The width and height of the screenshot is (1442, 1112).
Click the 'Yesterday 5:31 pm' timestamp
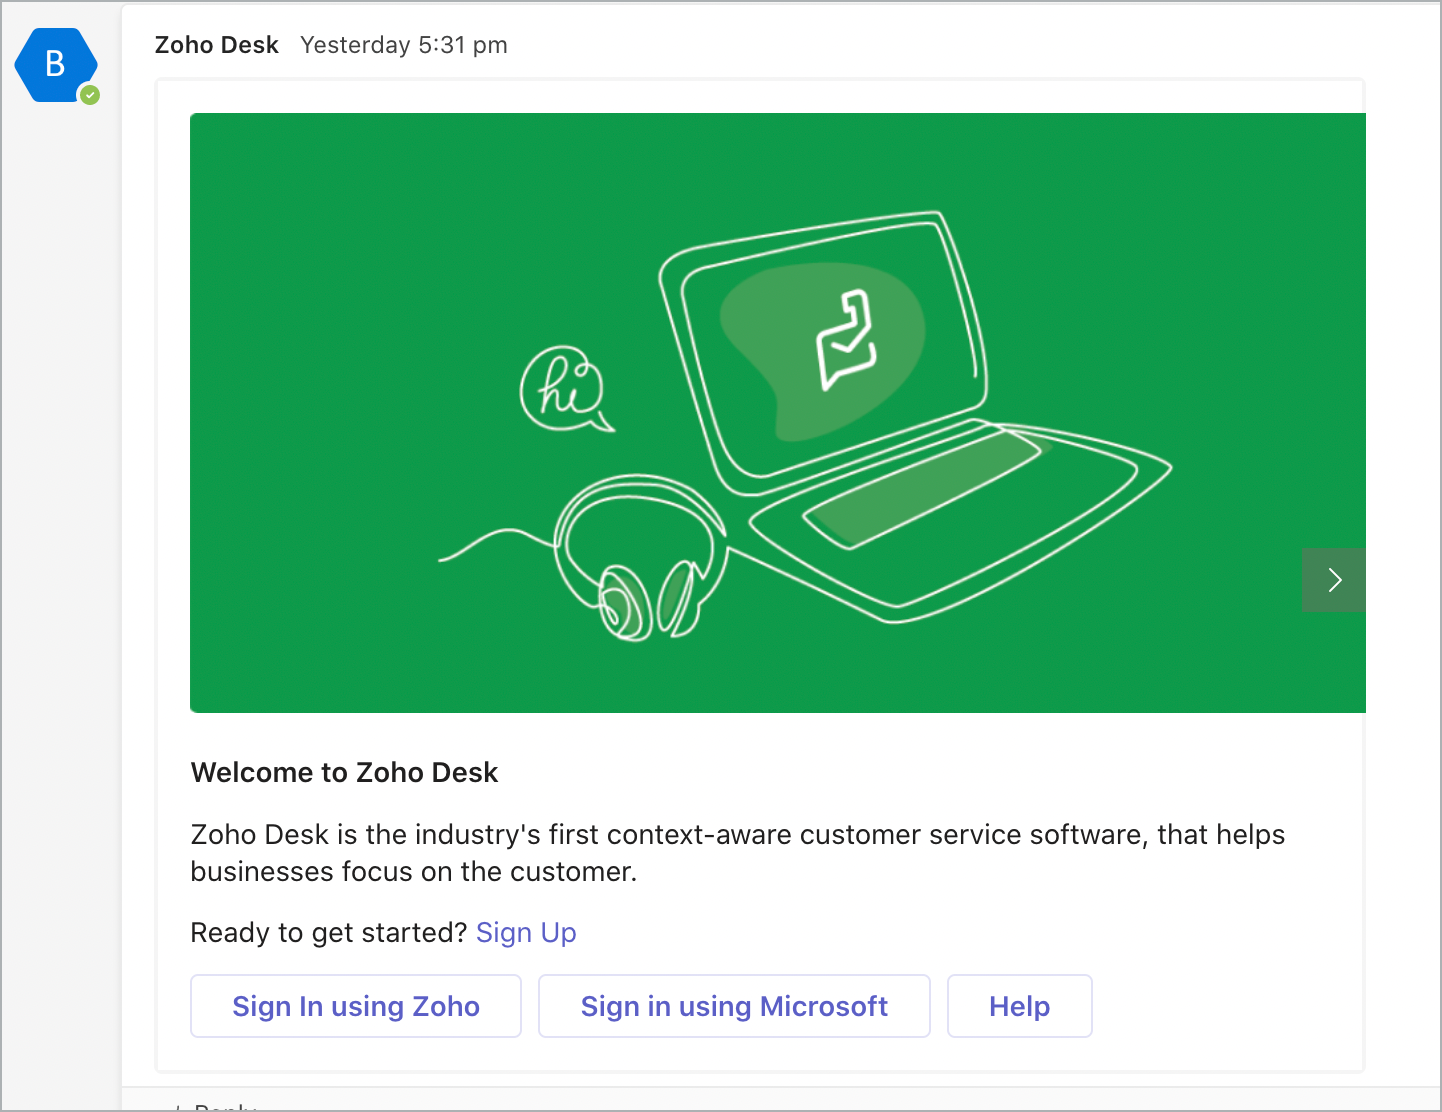[x=404, y=45]
